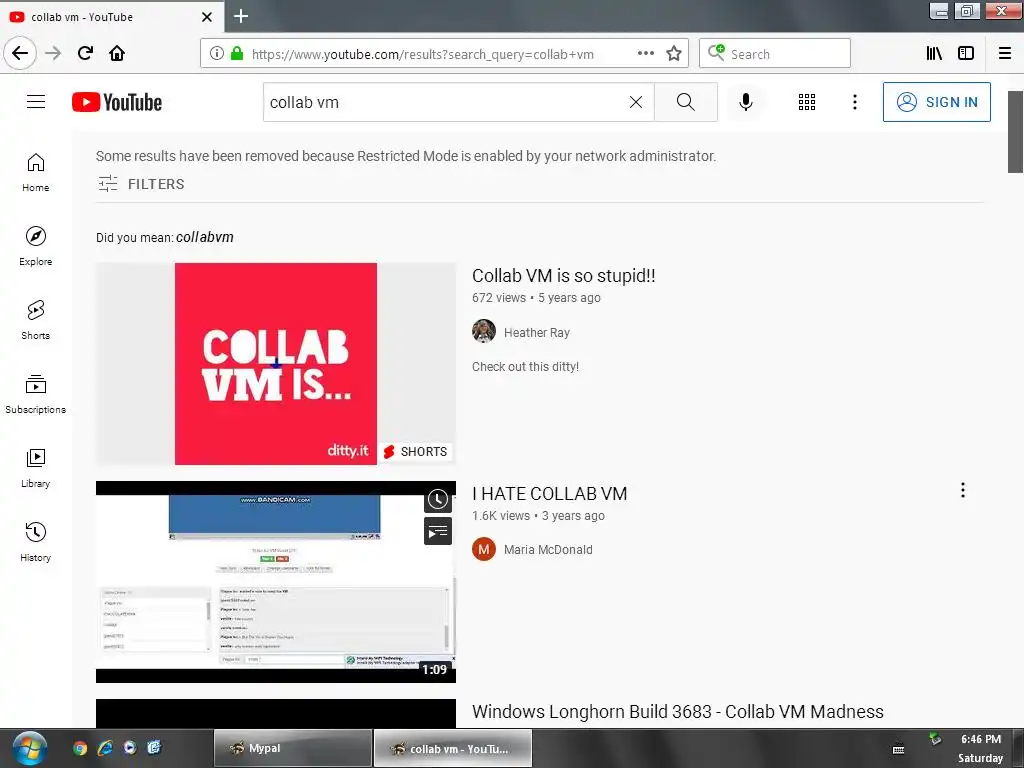Click the on-screen keyboard tray icon
1024x768 pixels.
pyautogui.click(x=899, y=750)
